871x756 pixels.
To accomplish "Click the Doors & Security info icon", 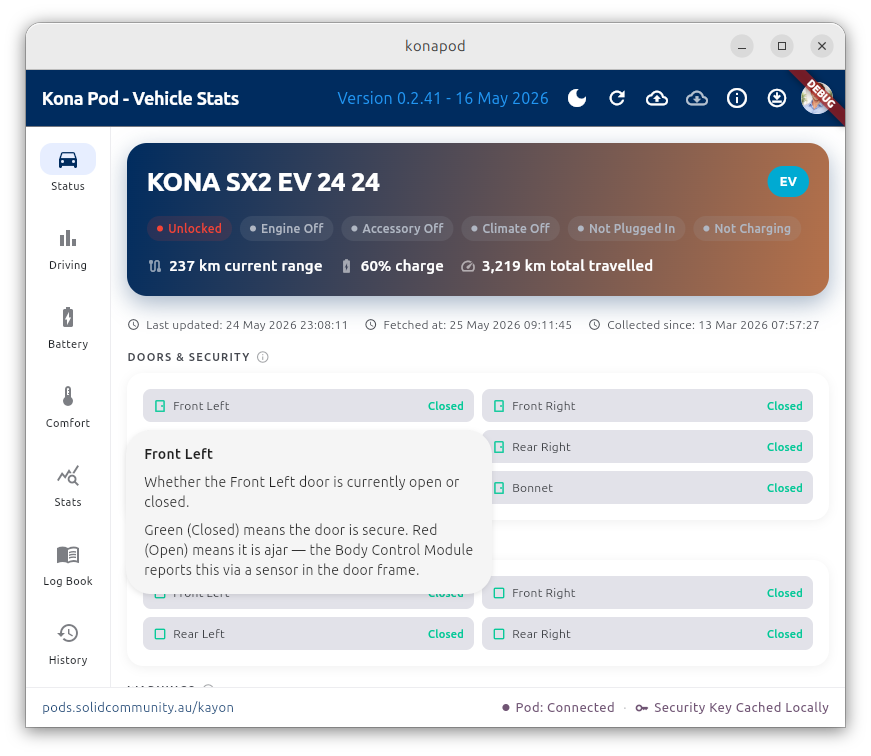I will (263, 357).
